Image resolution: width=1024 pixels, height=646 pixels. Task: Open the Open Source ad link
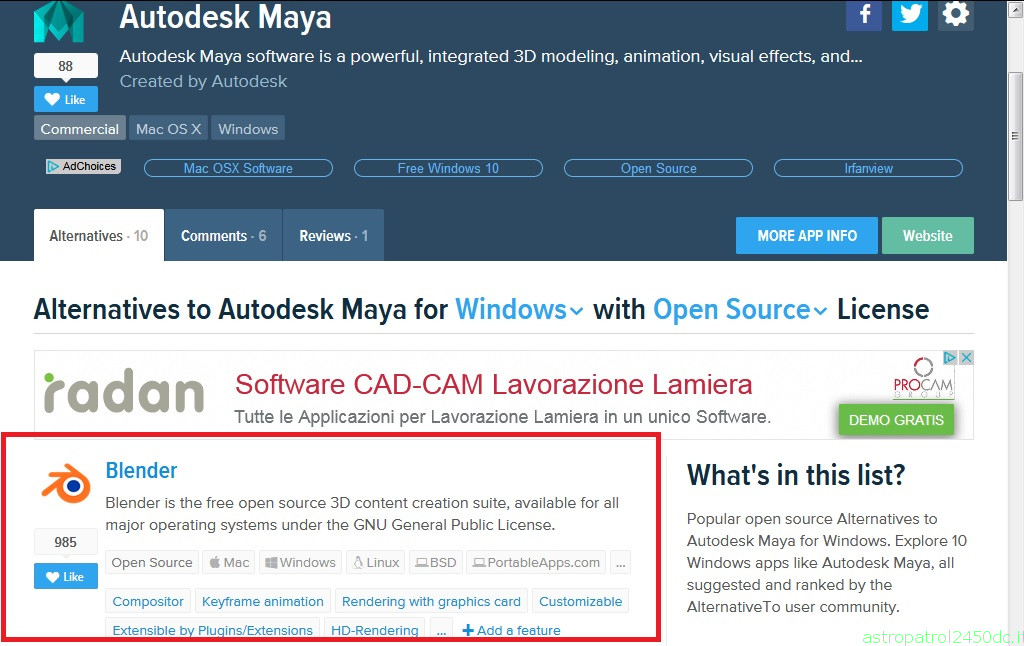tap(658, 168)
